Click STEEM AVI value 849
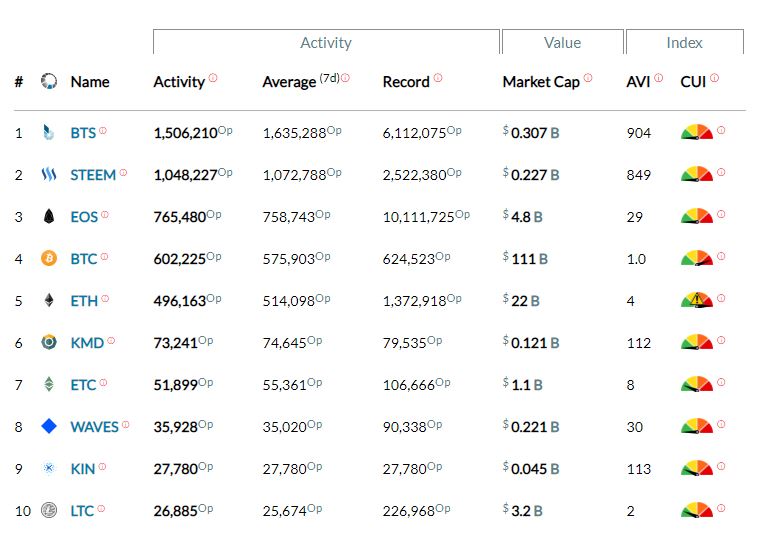759x535 pixels. [x=639, y=175]
